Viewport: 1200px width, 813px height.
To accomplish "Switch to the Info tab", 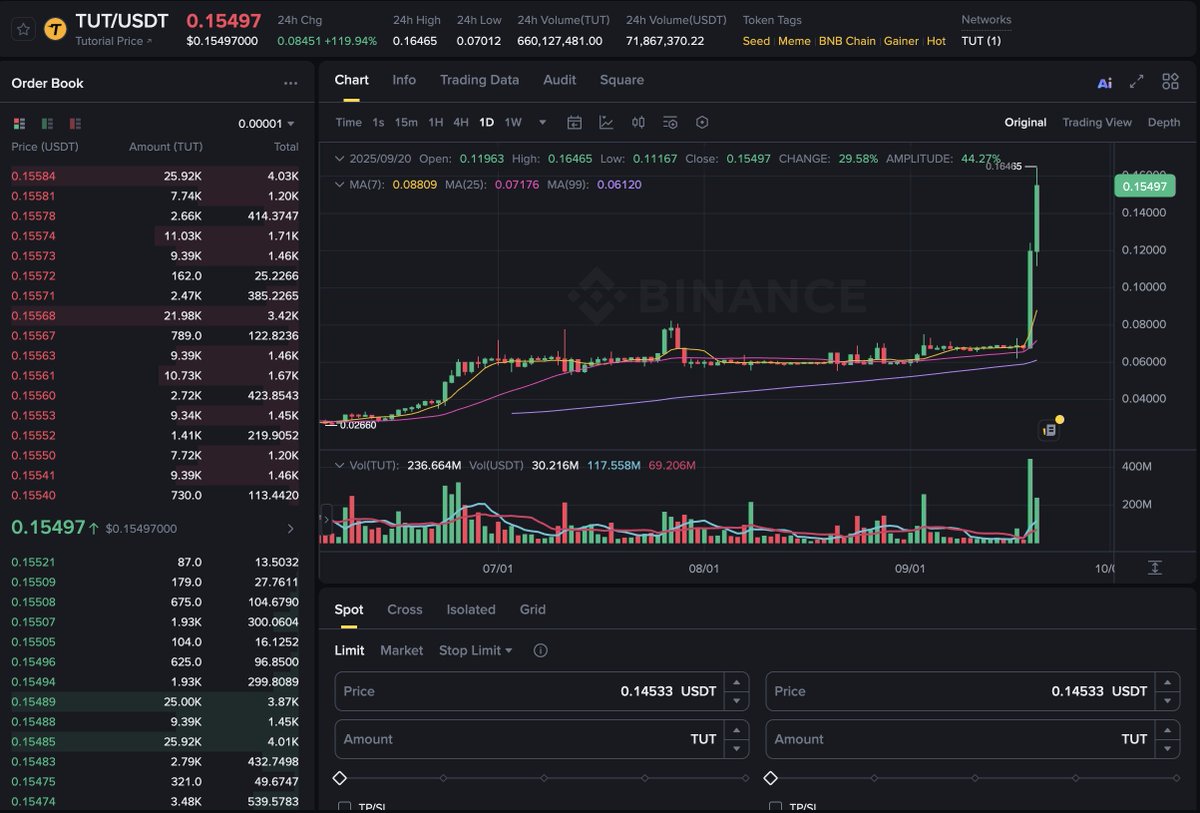I will point(404,80).
